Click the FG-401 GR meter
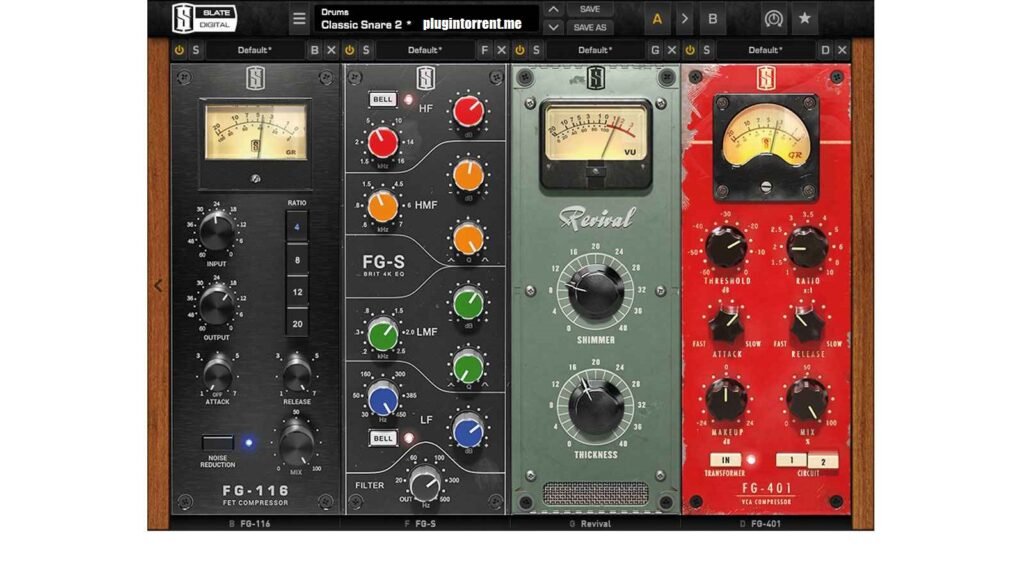1024x576 pixels. coord(766,137)
